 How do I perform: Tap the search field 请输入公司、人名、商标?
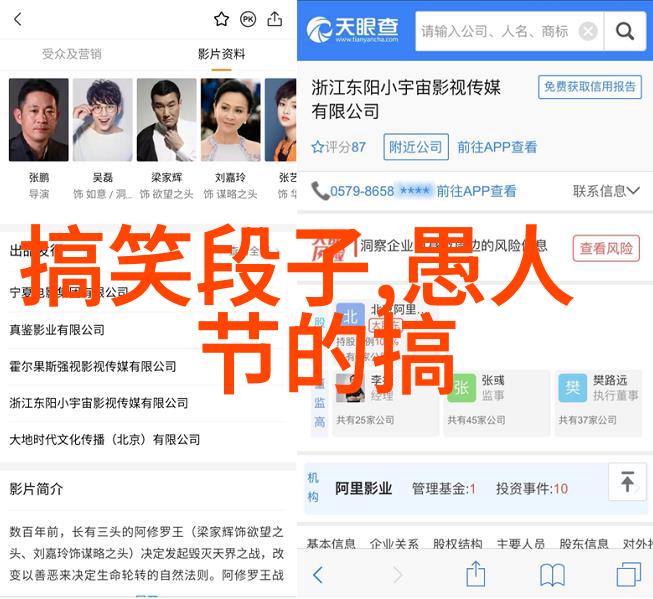[x=496, y=31]
